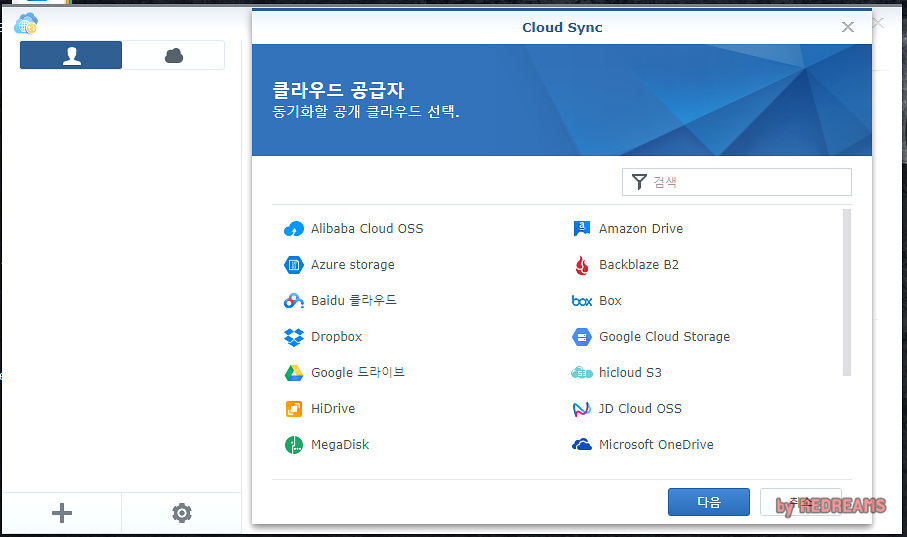Add a connection with the plus icon
The width and height of the screenshot is (907, 537).
[62, 513]
